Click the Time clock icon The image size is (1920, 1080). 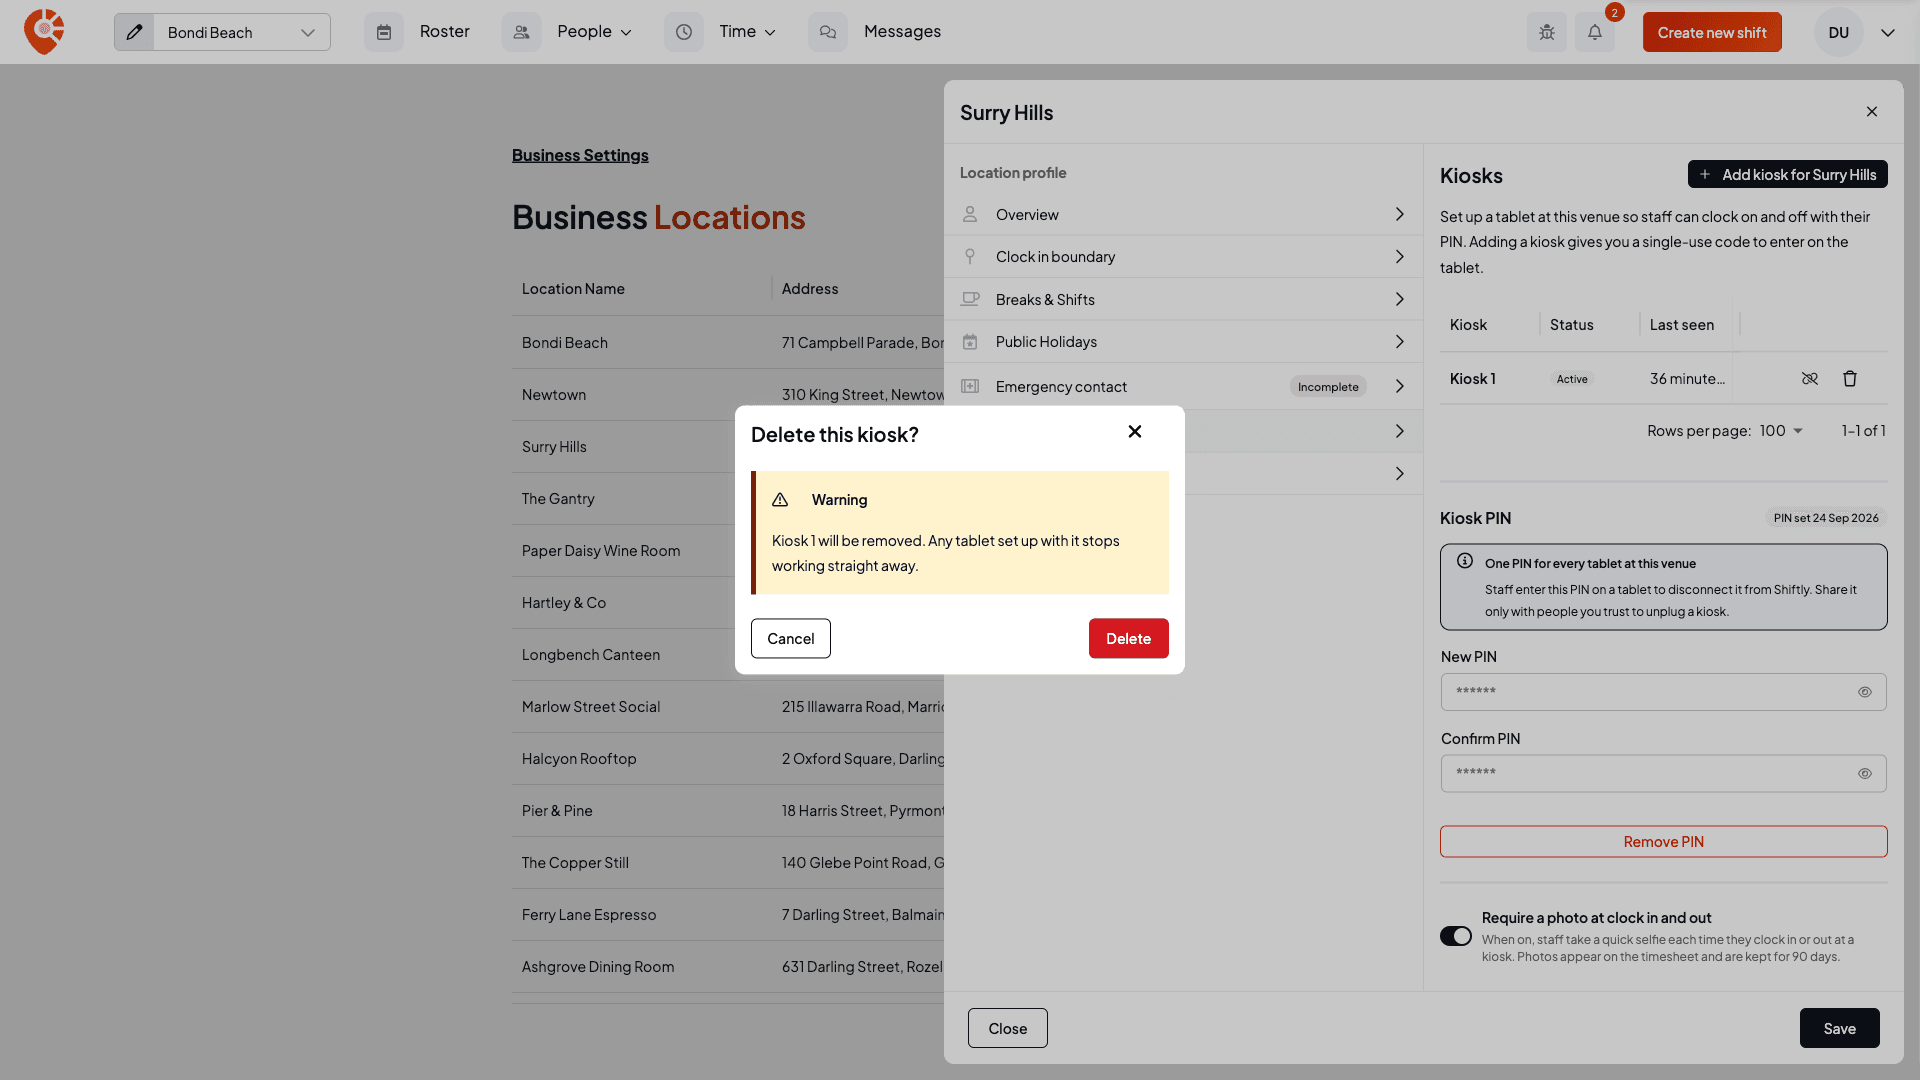(684, 32)
